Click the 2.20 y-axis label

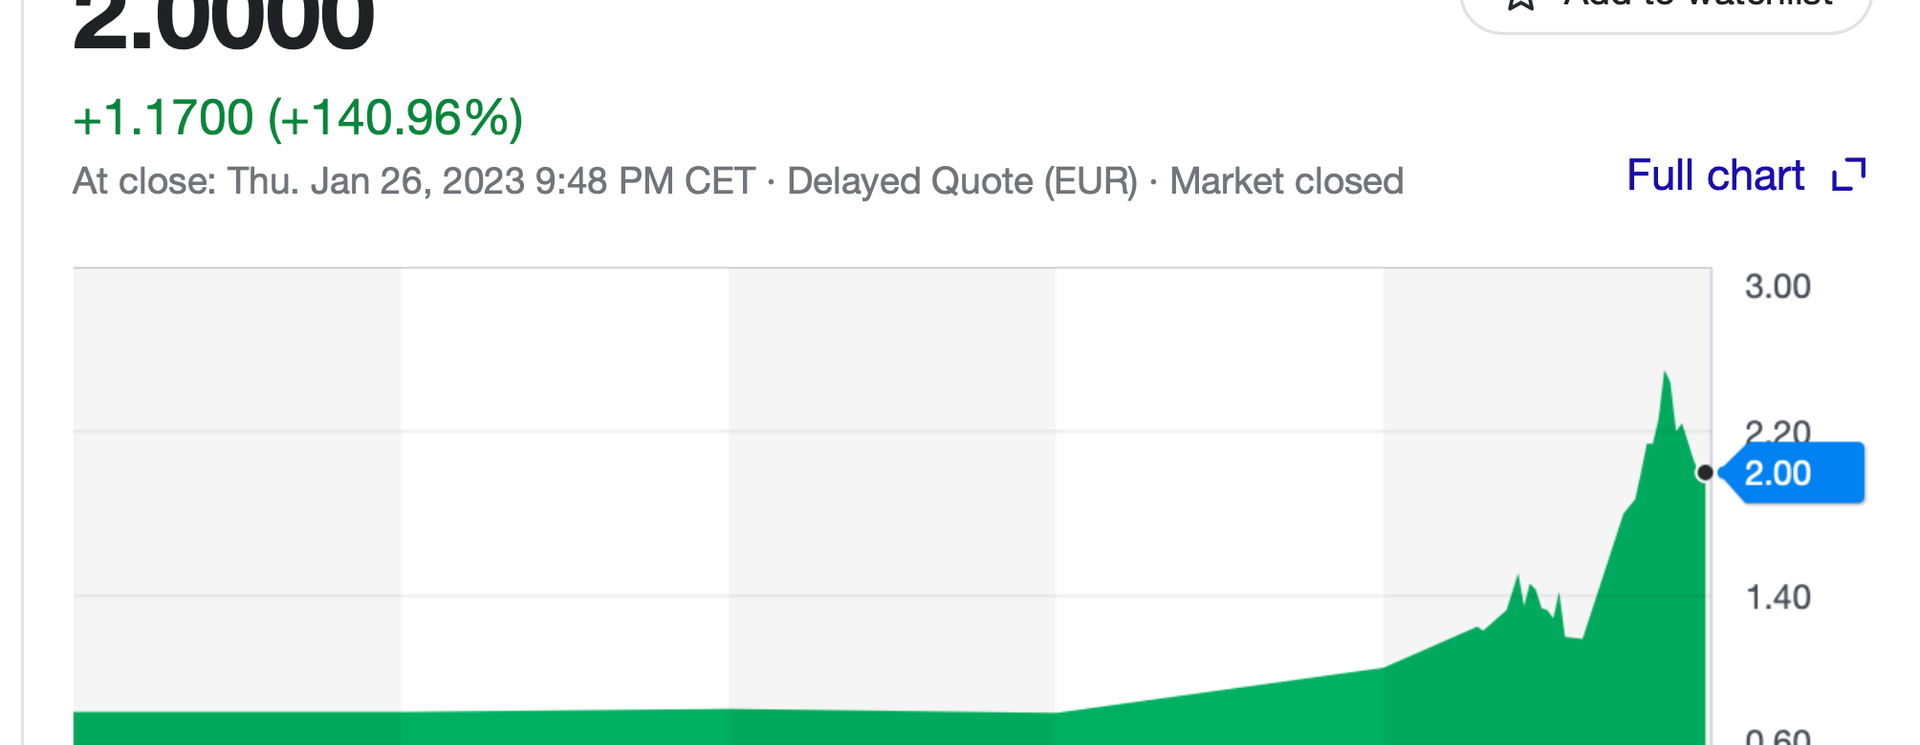click(x=1777, y=431)
